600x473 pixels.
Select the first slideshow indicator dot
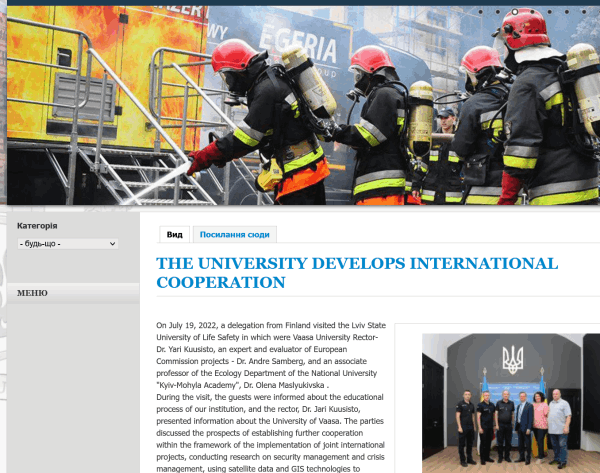[483, 12]
